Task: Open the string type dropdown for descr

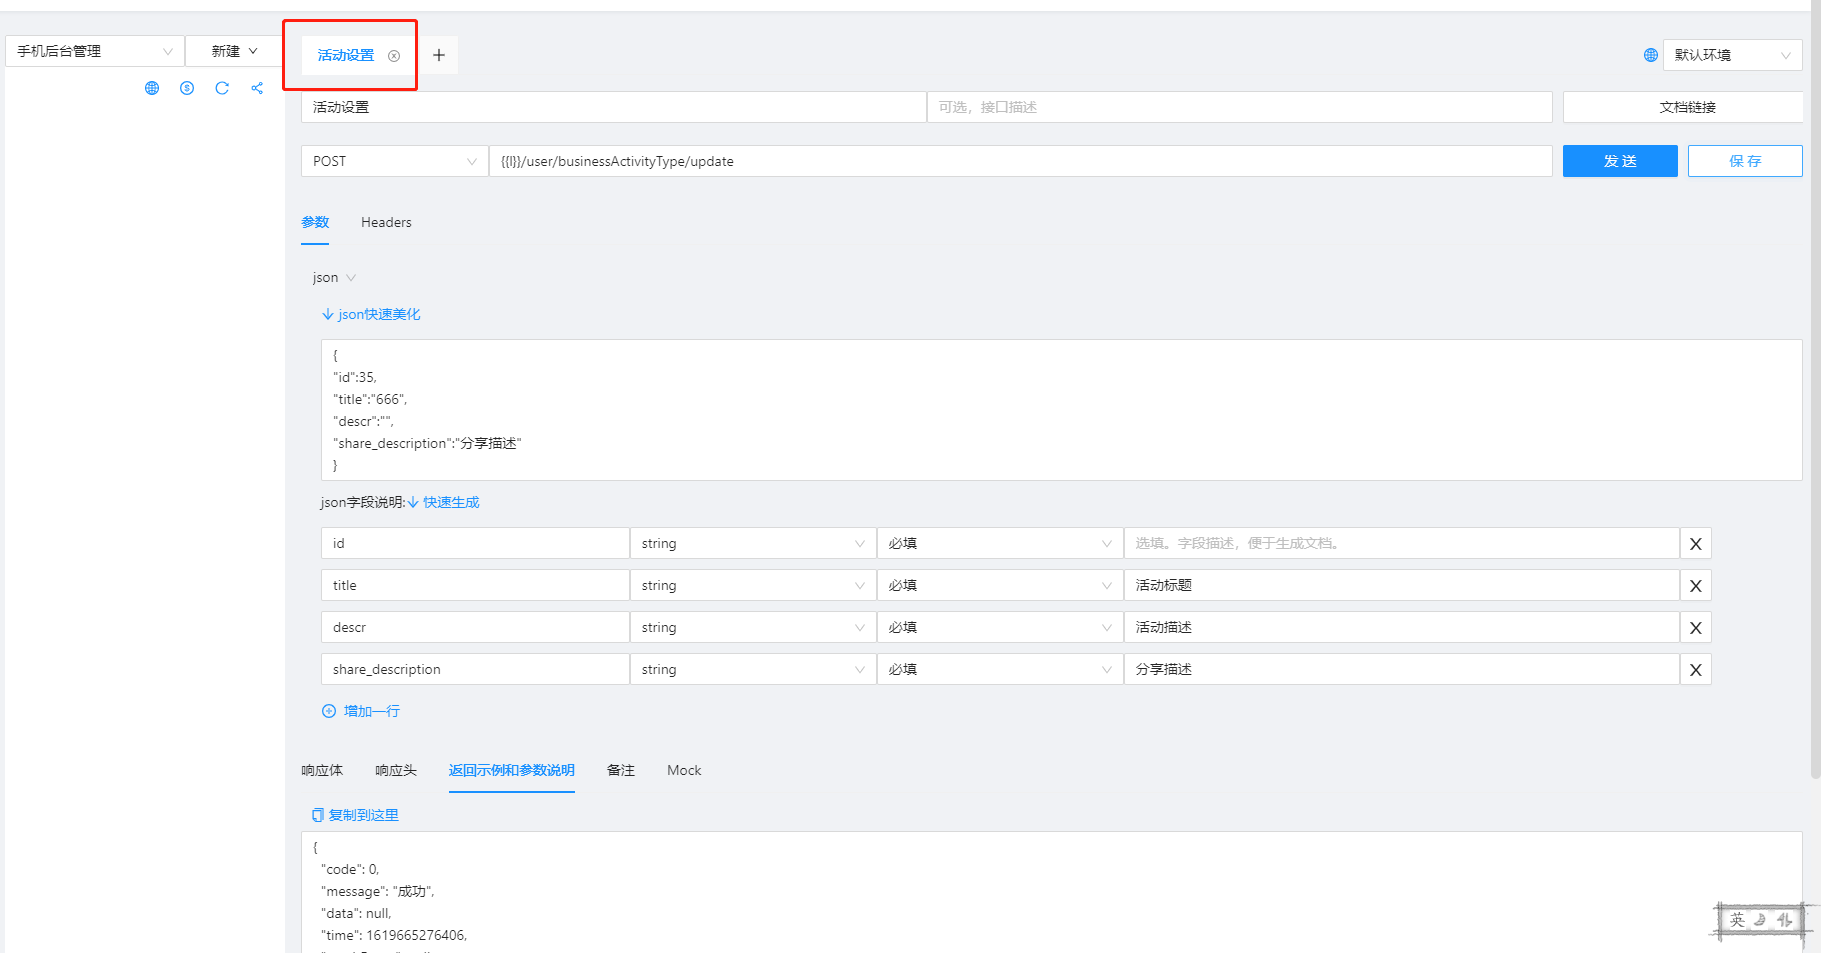Action: [753, 628]
